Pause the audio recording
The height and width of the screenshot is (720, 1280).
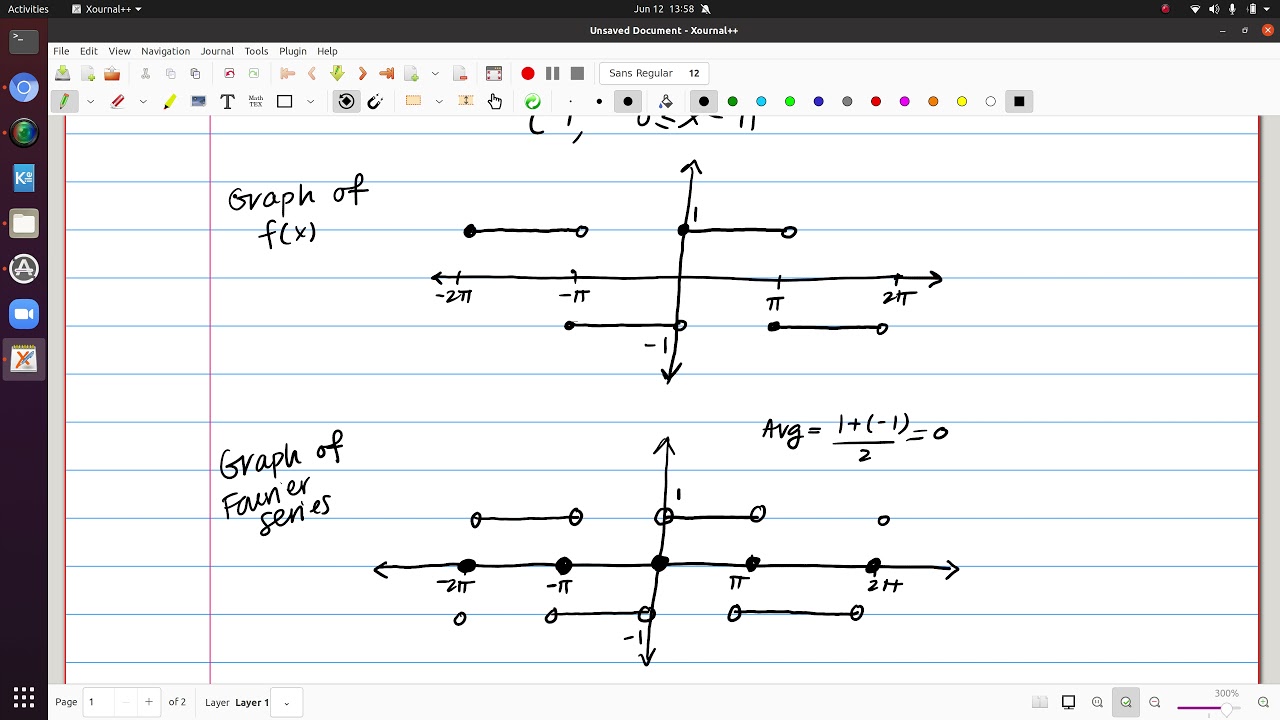coord(552,73)
